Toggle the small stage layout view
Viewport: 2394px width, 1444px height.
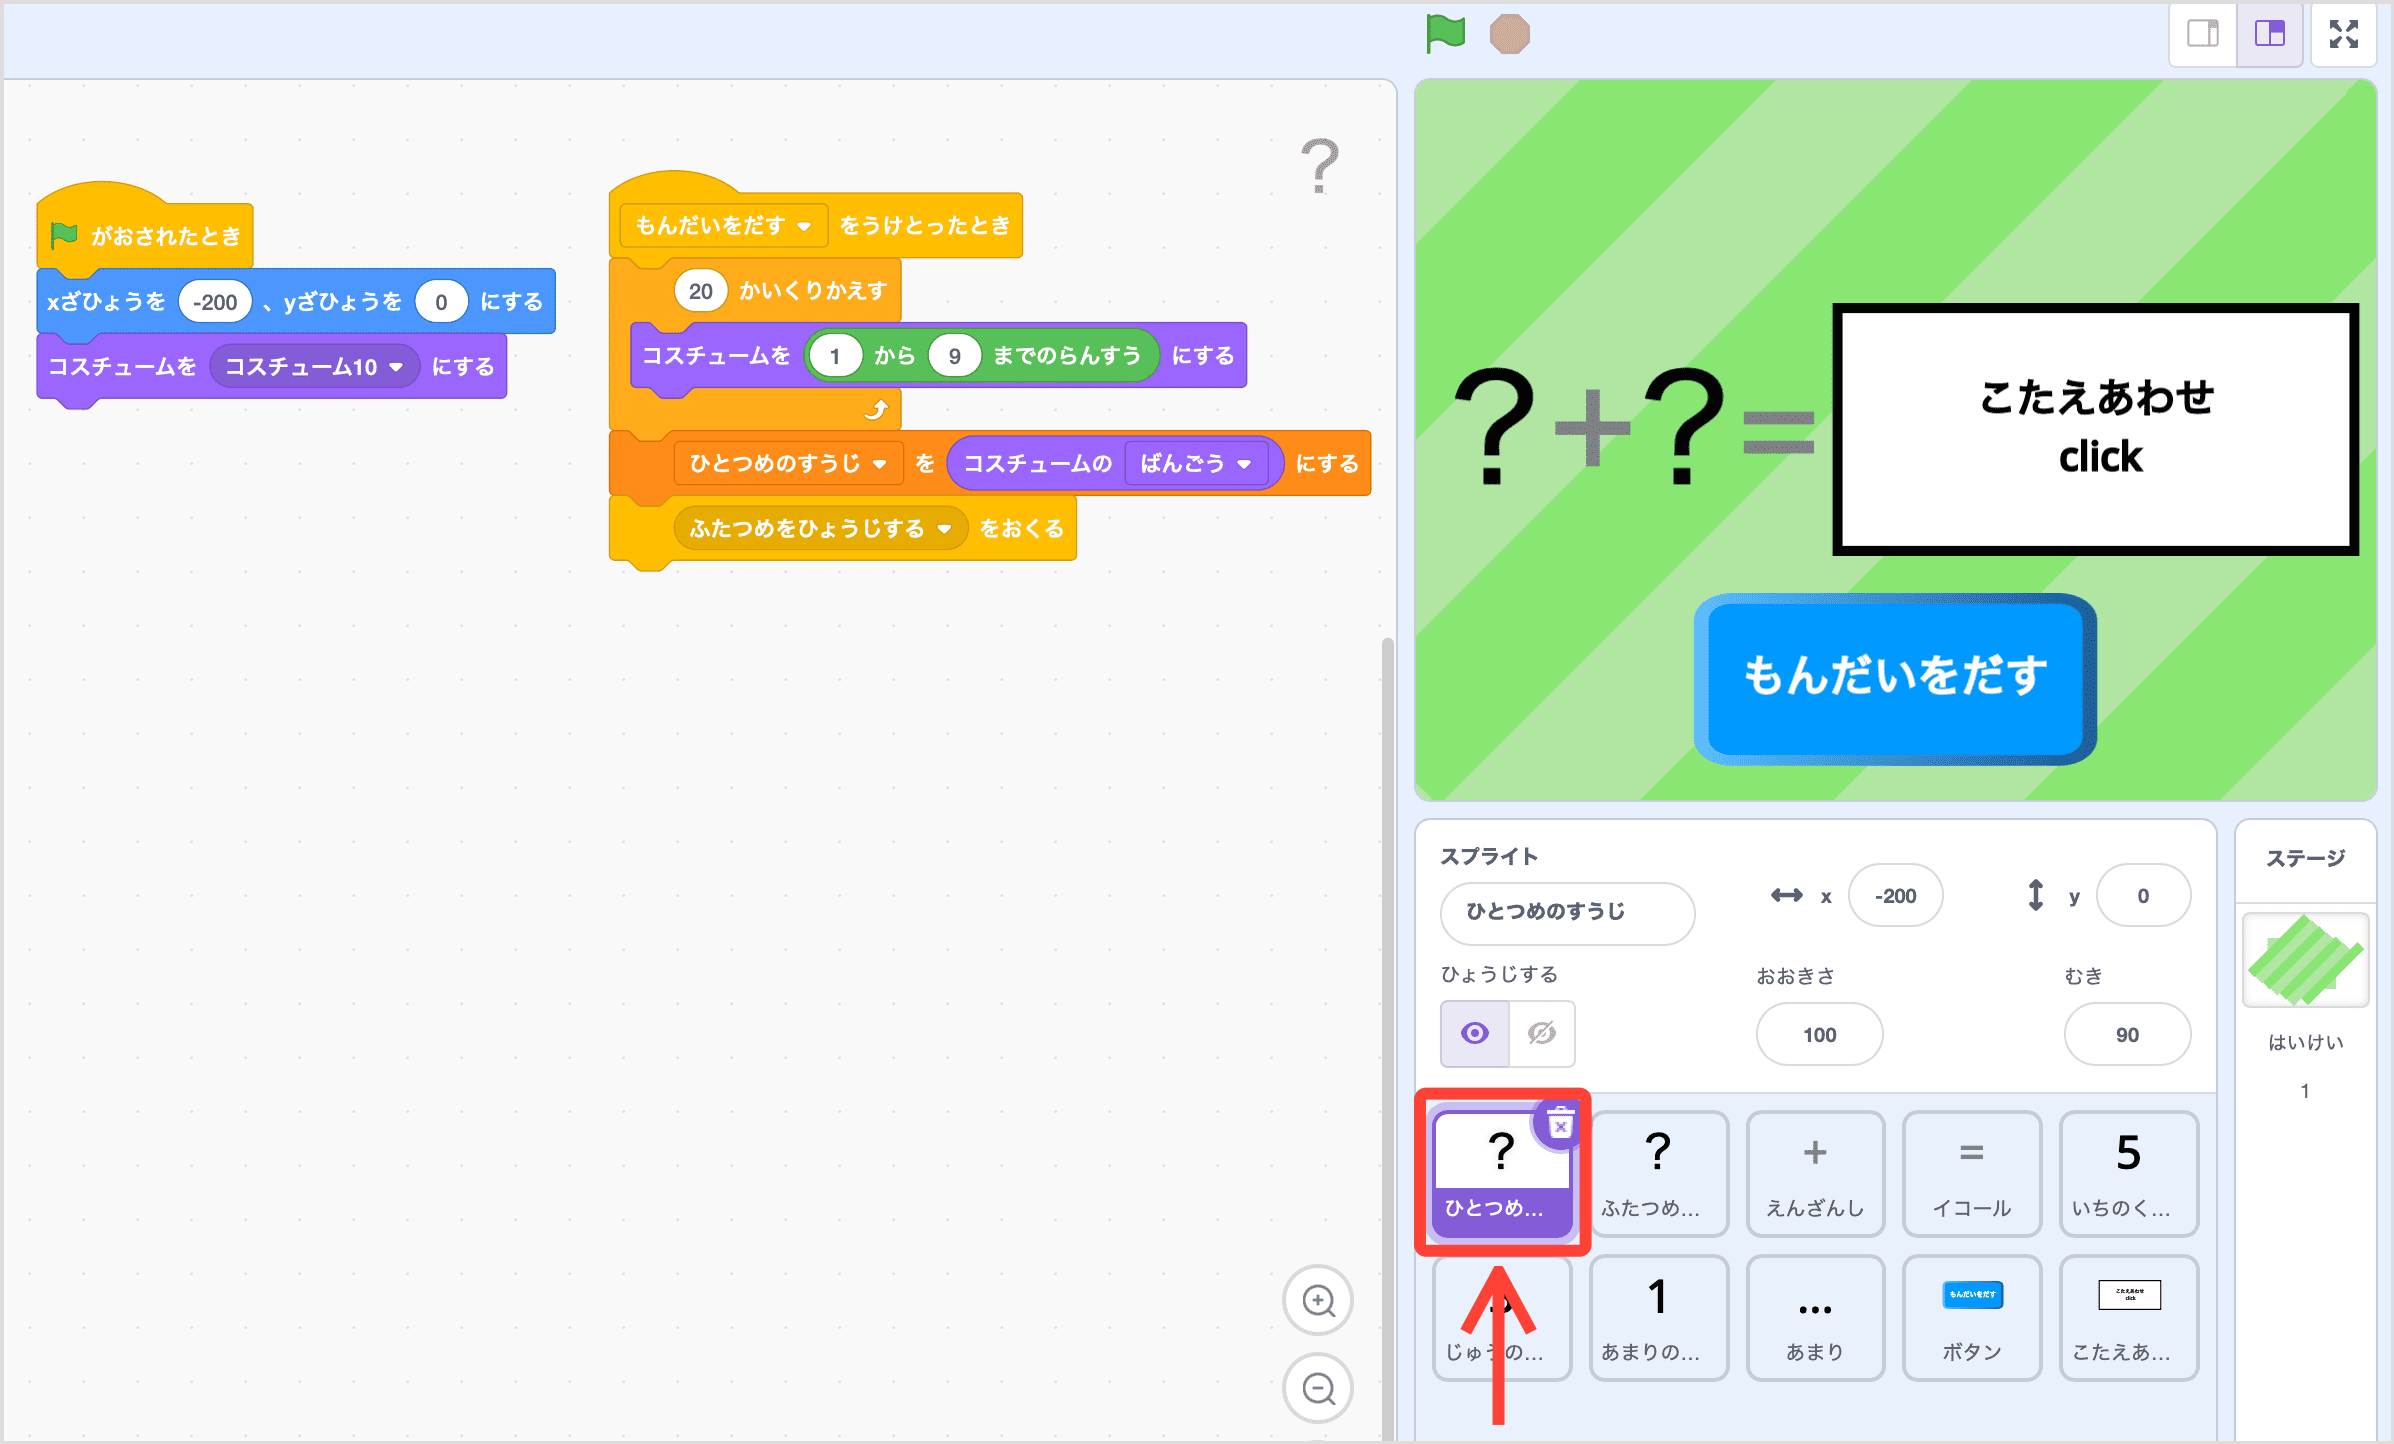2202,33
